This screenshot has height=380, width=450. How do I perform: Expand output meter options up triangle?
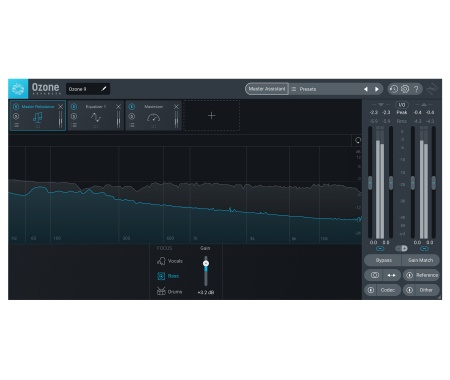click(x=424, y=105)
